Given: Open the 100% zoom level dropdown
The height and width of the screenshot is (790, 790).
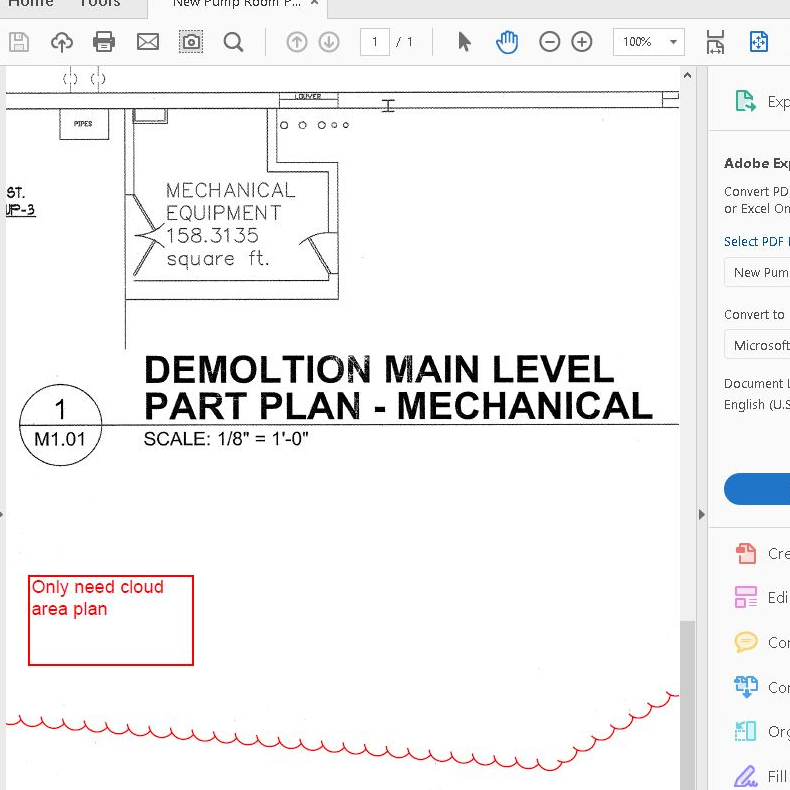Looking at the screenshot, I should pyautogui.click(x=674, y=42).
